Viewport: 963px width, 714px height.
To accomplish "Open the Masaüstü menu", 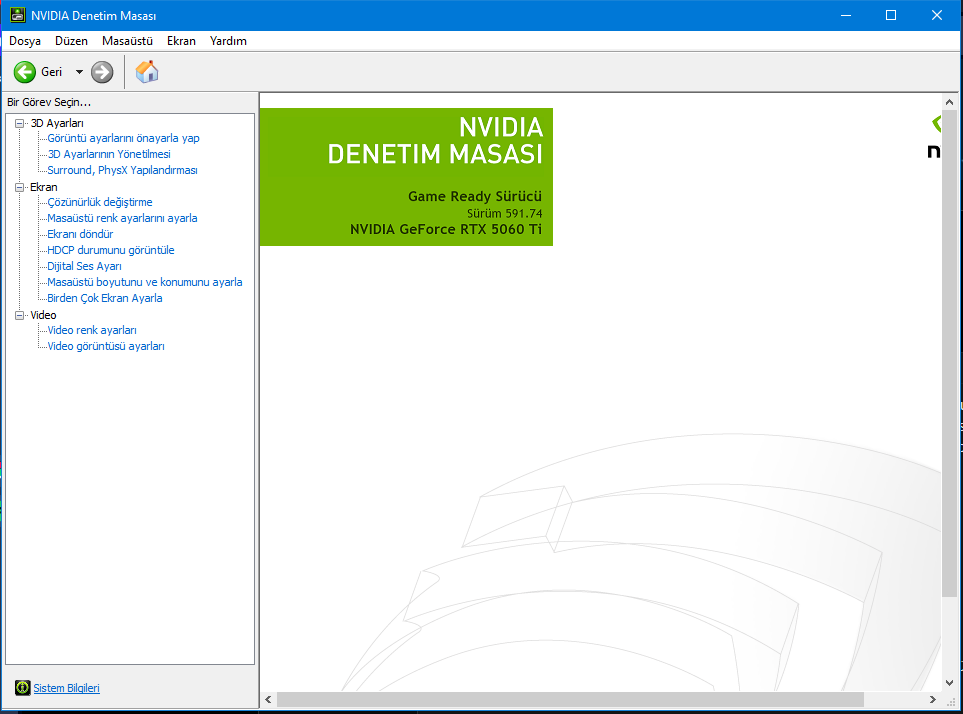I will [127, 41].
